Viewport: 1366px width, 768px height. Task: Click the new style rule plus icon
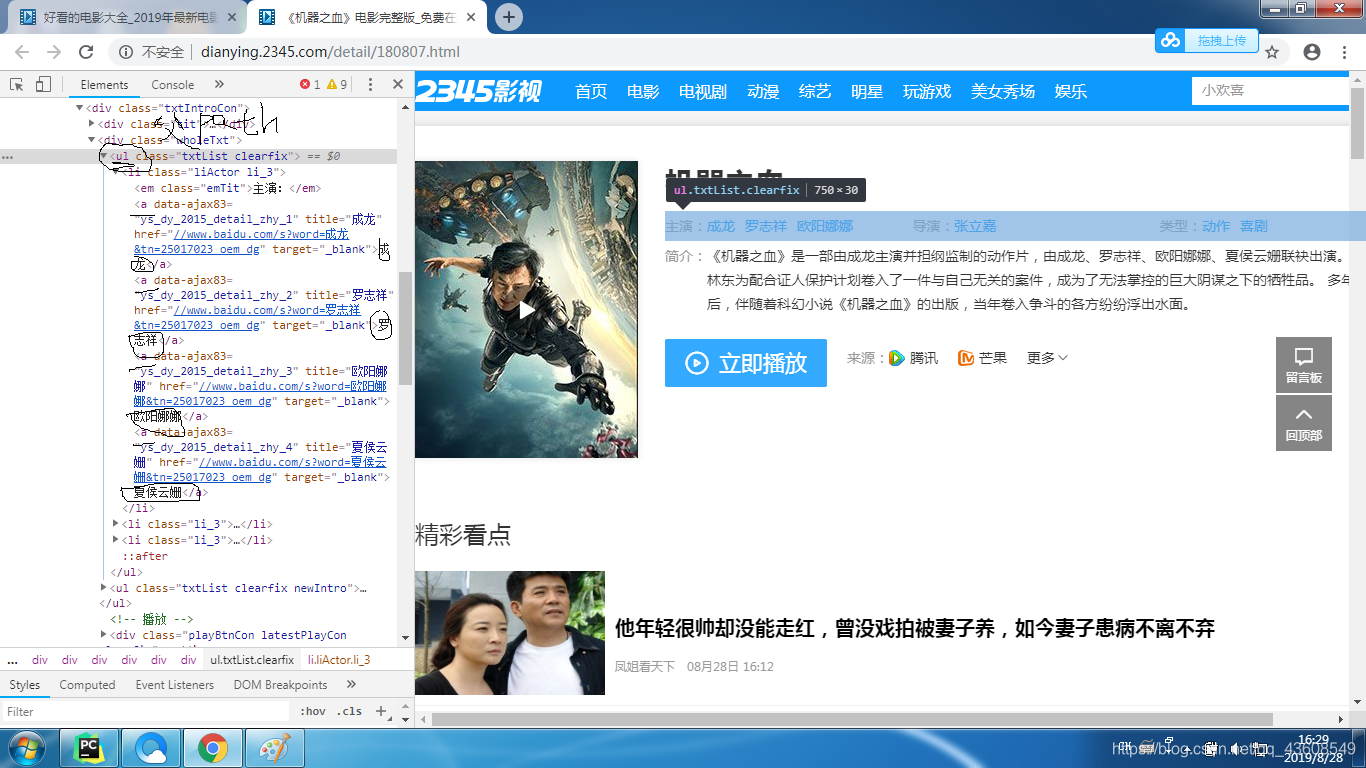point(380,712)
